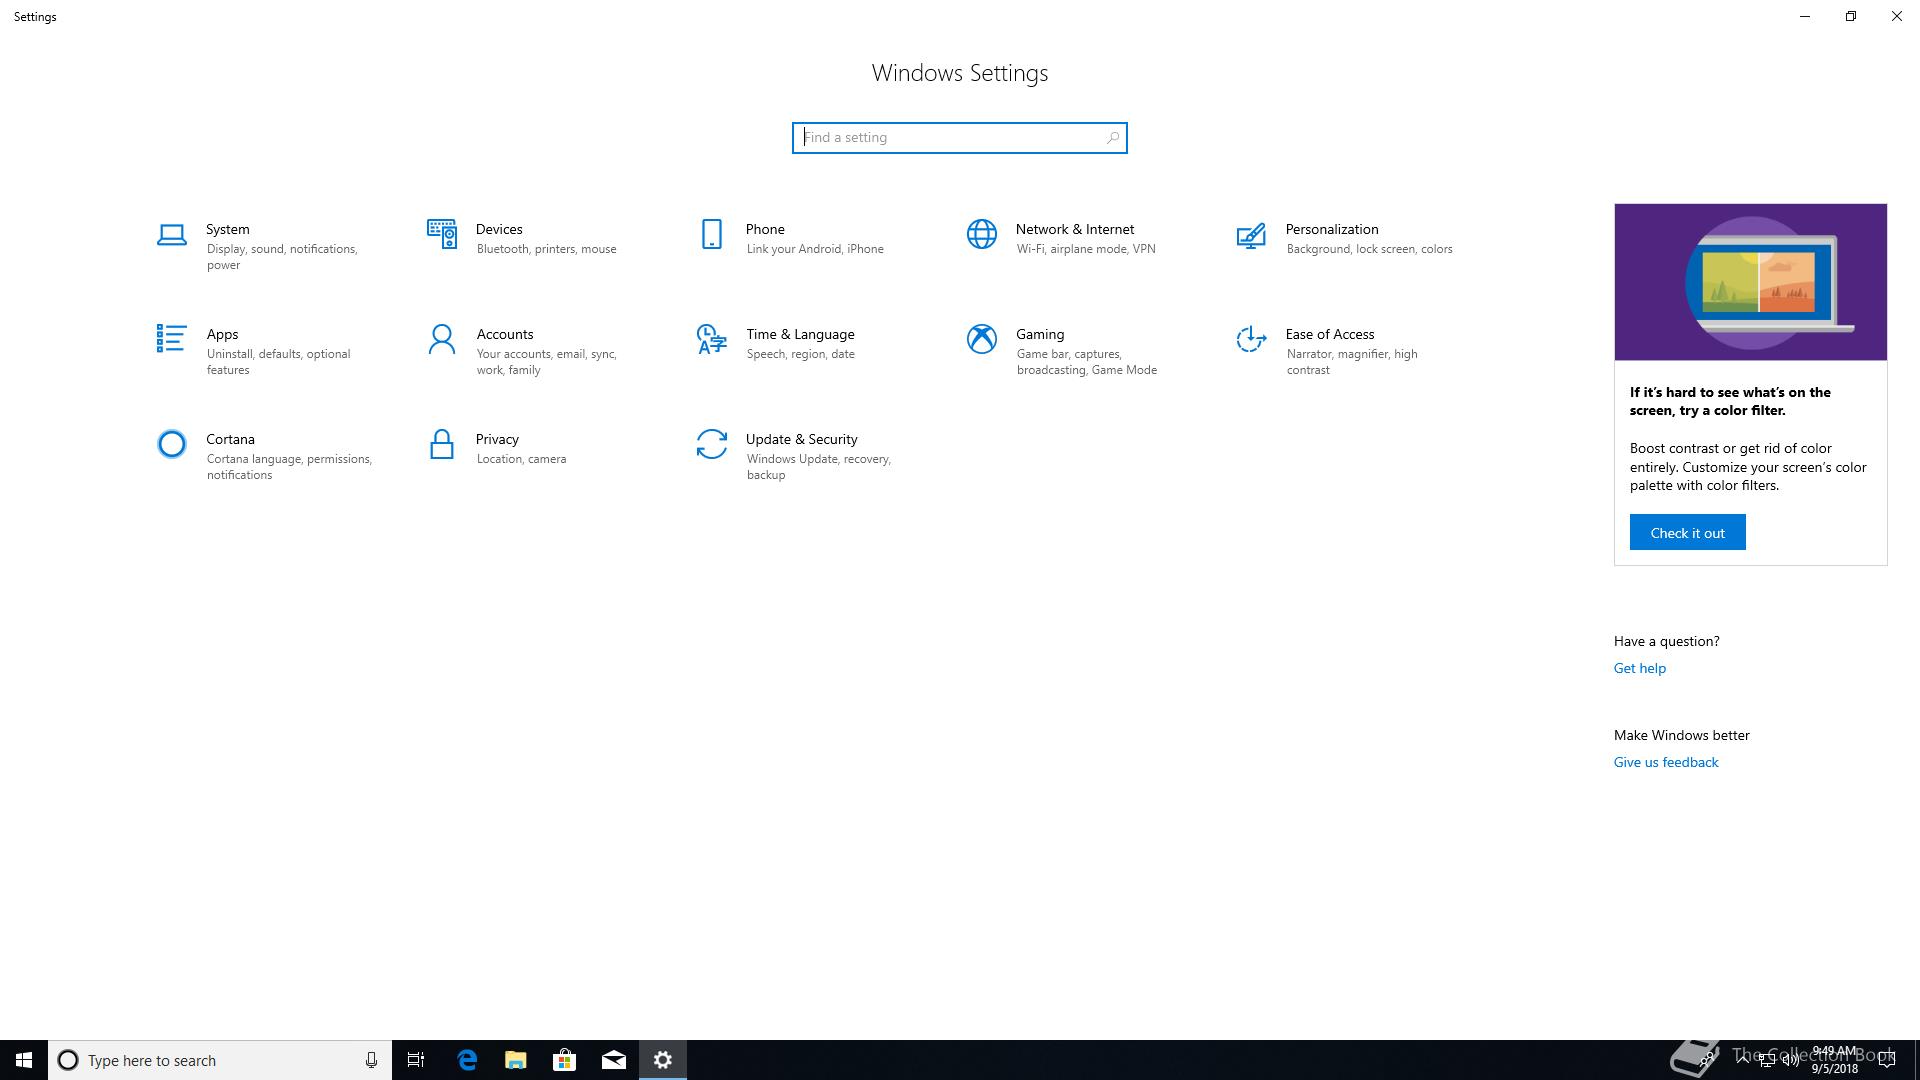This screenshot has width=1920, height=1080.
Task: Open Microsoft Store from taskbar
Action: (x=565, y=1060)
